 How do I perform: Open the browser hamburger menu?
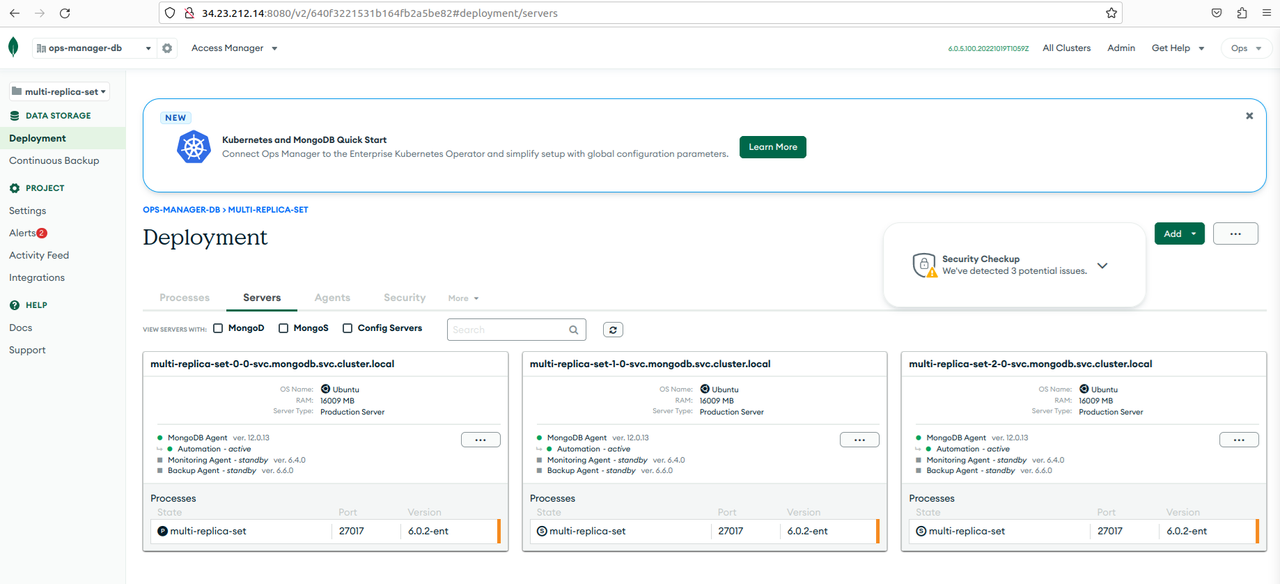pyautogui.click(x=1266, y=13)
